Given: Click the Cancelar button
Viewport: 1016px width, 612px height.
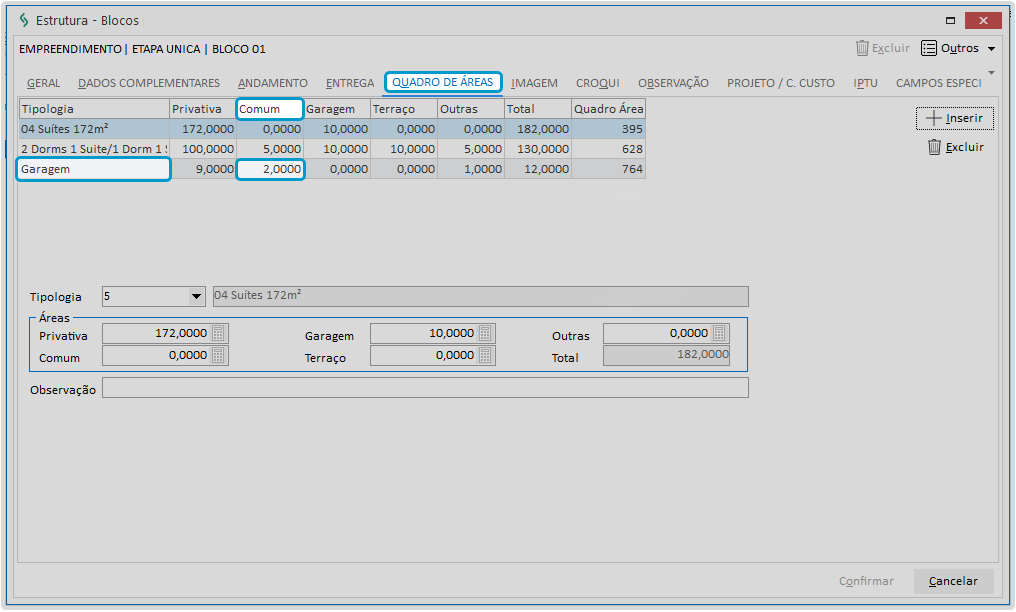Looking at the screenshot, I should (953, 581).
